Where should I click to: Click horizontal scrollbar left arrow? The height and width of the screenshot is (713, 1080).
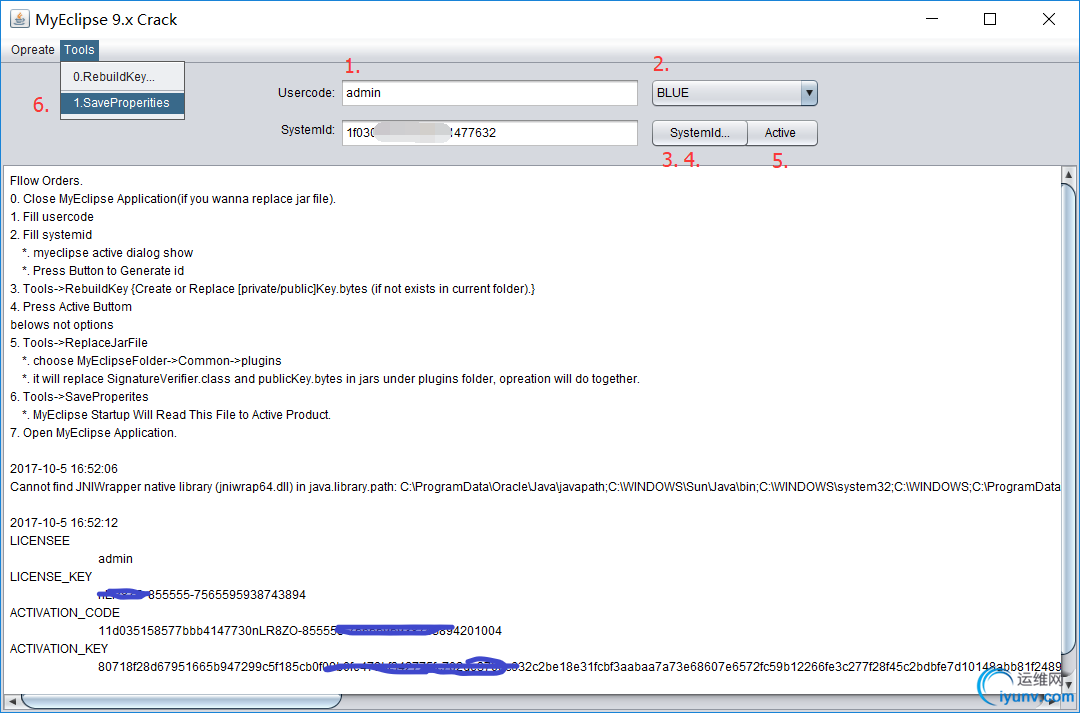12,701
